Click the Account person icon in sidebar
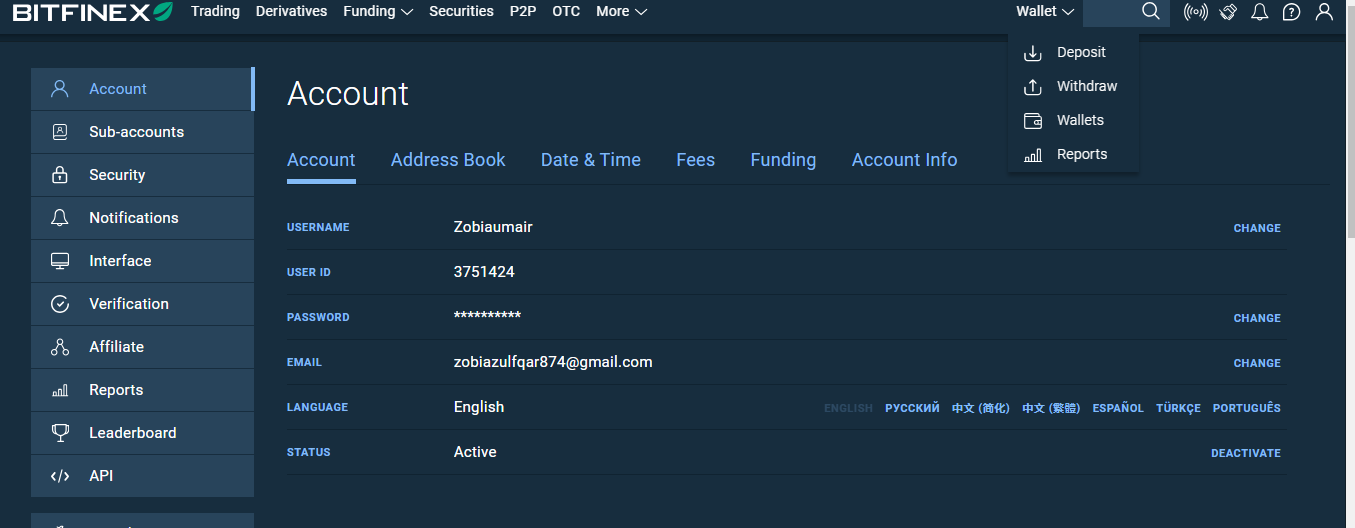Image resolution: width=1355 pixels, height=528 pixels. 60,88
